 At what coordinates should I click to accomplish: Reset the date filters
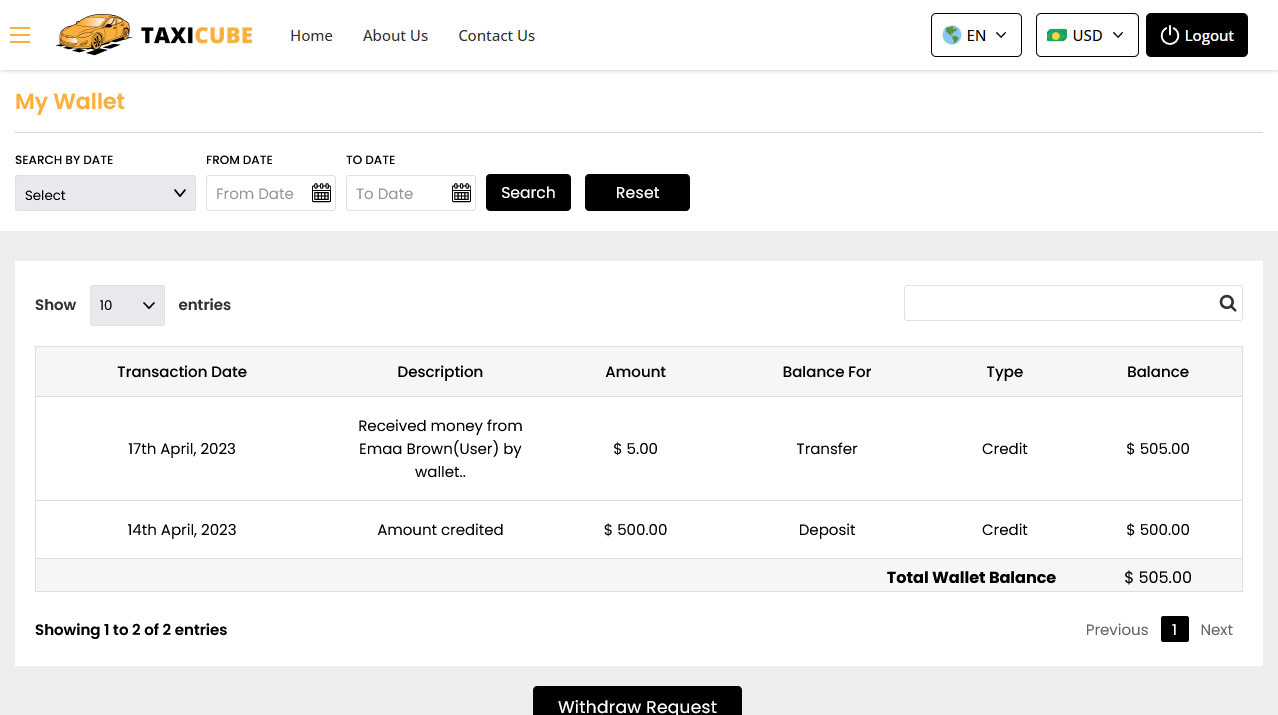coord(637,192)
